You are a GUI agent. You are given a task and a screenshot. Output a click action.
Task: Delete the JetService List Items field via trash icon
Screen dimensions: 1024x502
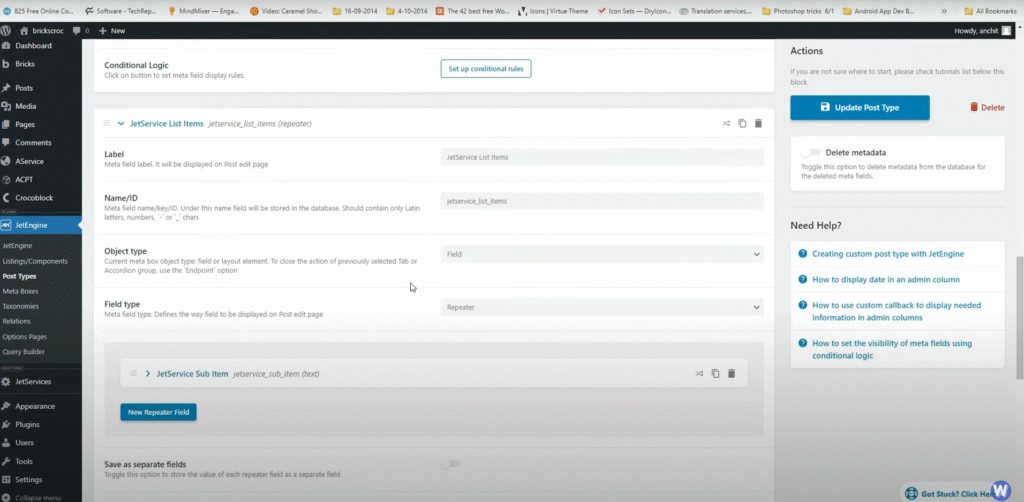pyautogui.click(x=758, y=123)
